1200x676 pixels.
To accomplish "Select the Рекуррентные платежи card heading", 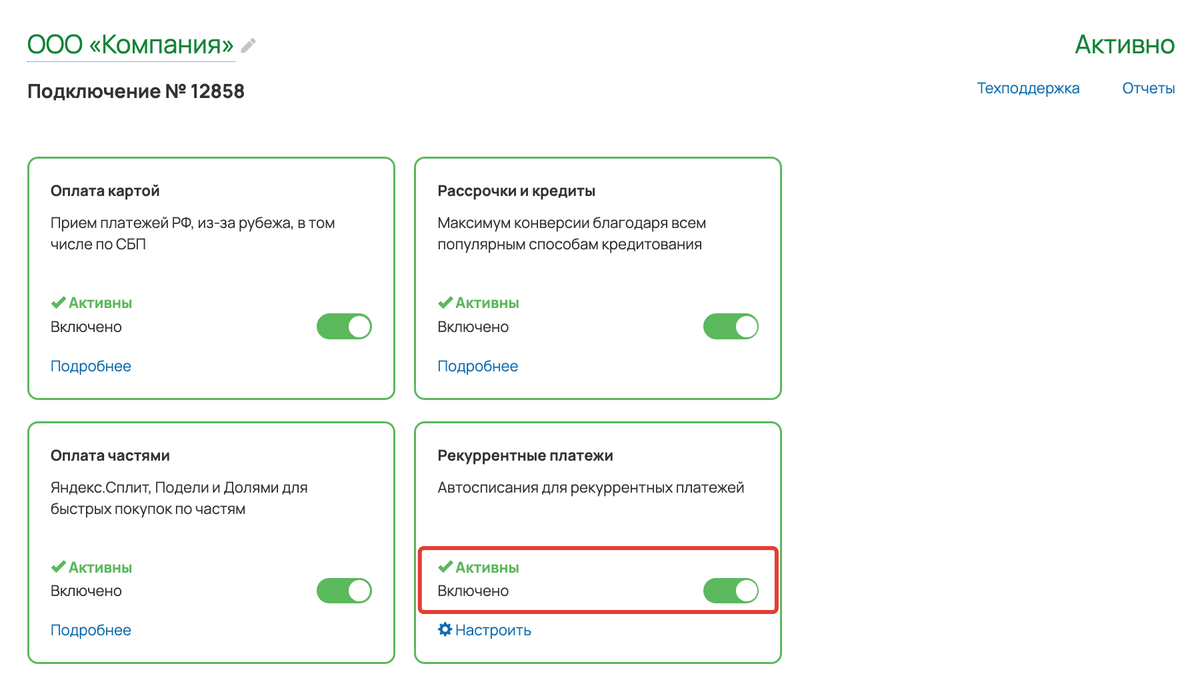I will click(525, 455).
